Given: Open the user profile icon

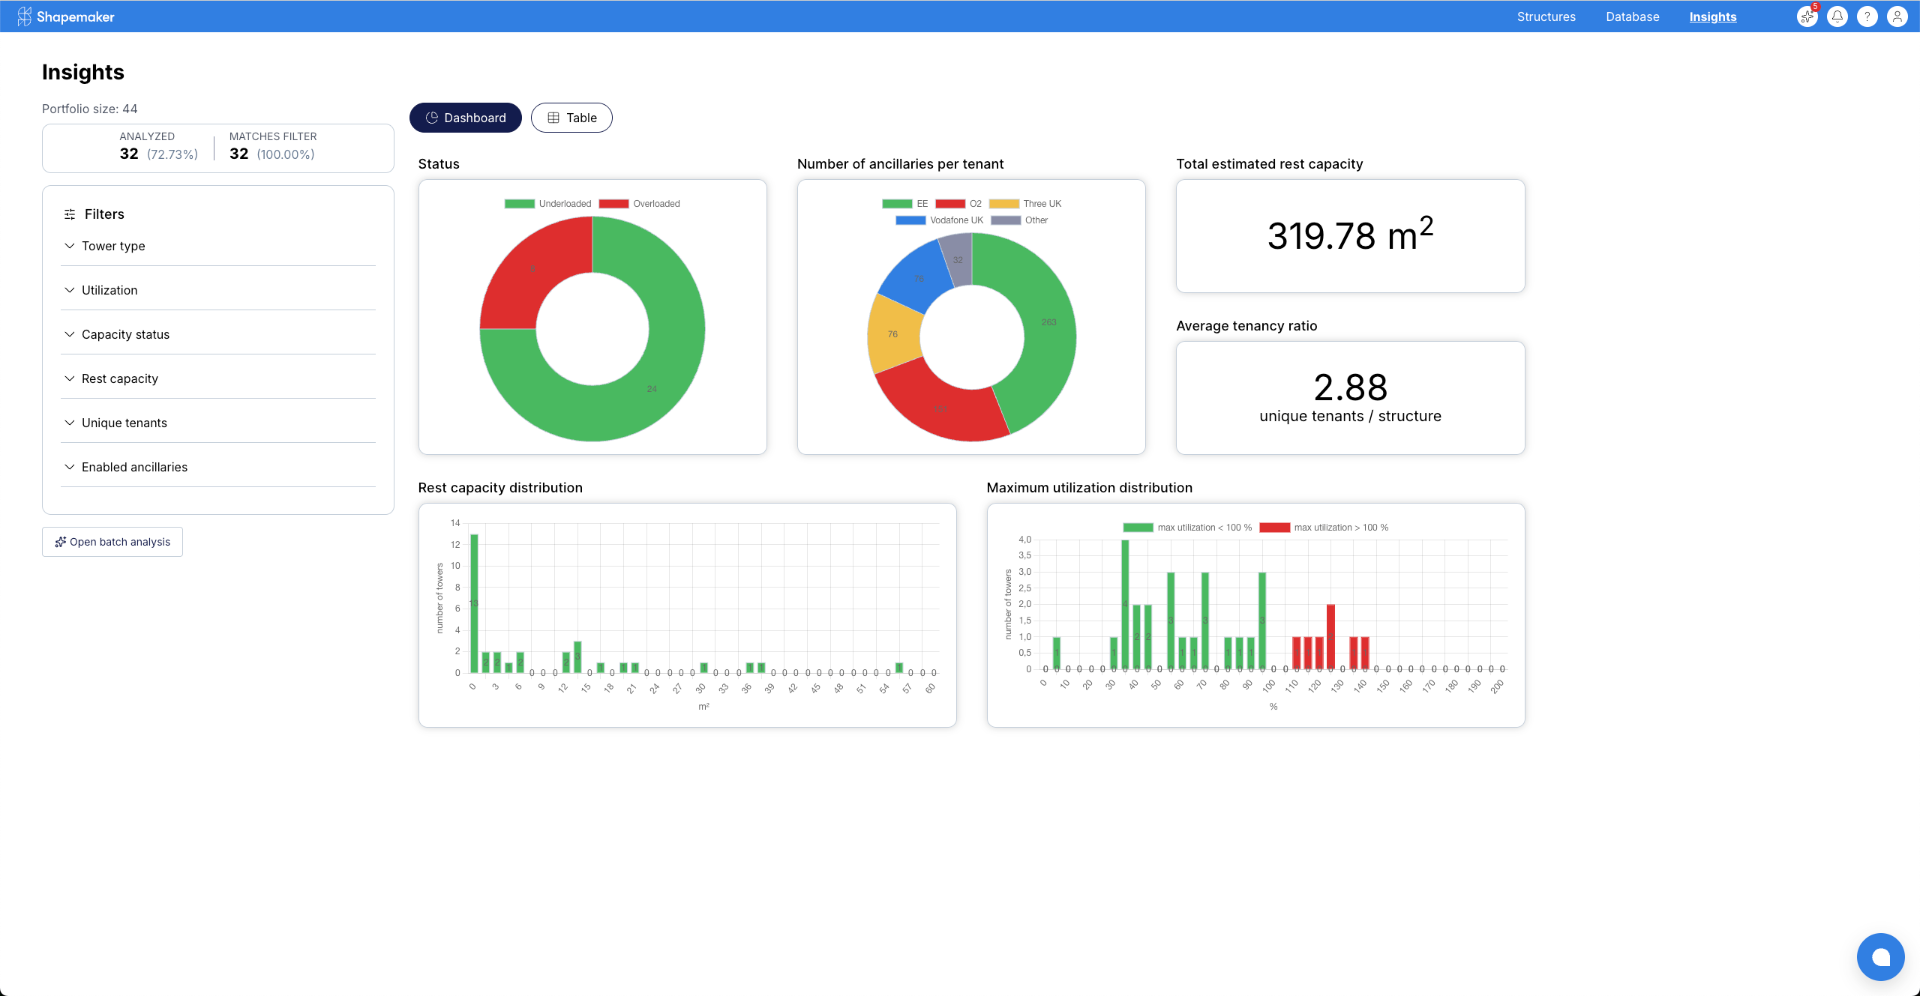Looking at the screenshot, I should point(1897,17).
